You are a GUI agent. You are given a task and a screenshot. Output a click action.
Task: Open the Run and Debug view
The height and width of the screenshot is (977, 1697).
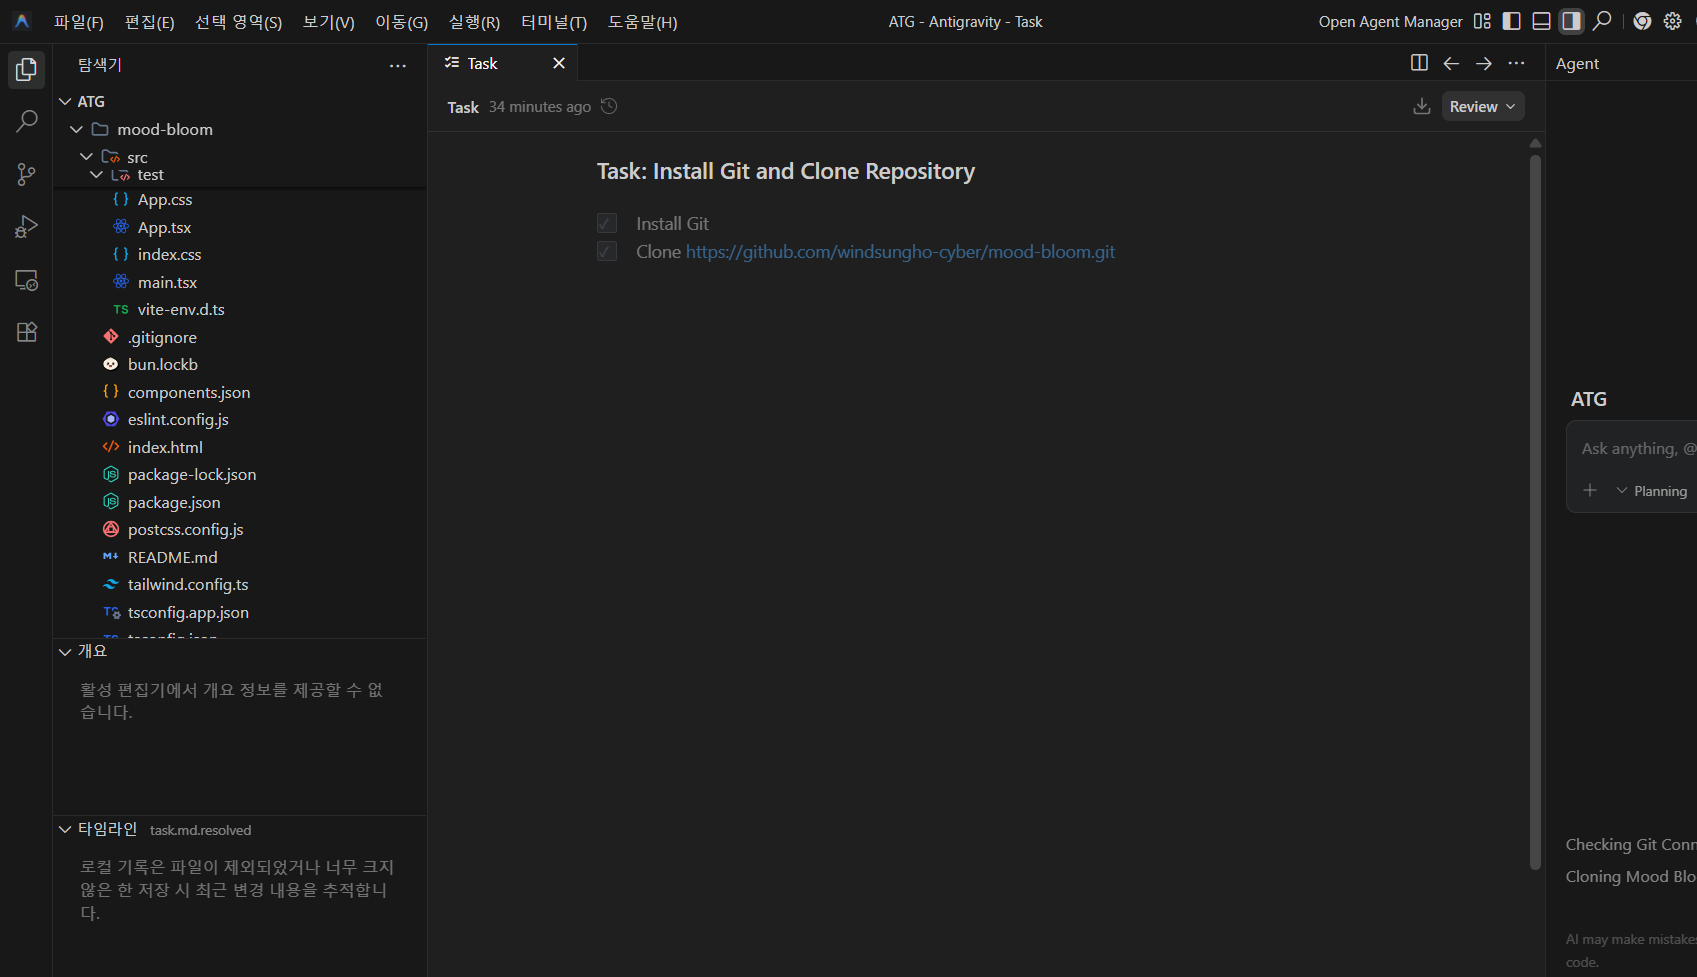point(27,227)
